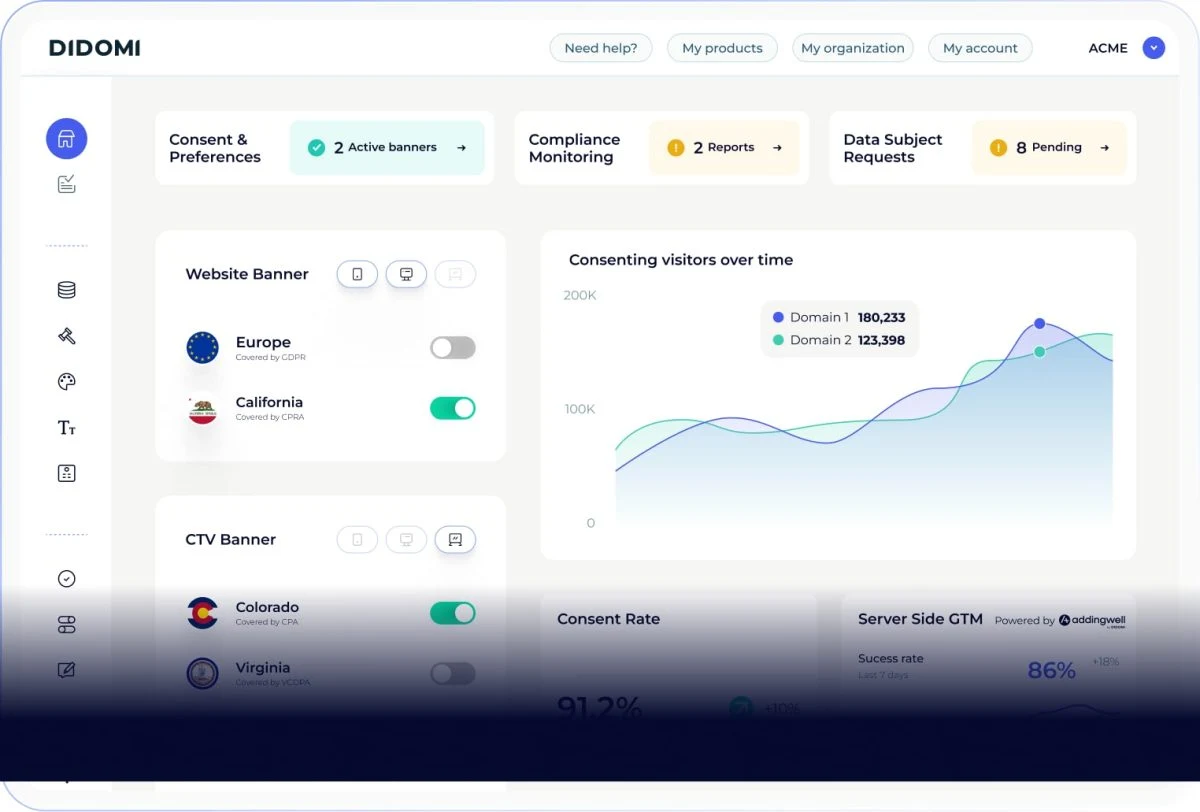1200x812 pixels.
Task: Select the gavel icon in sidebar
Action: click(66, 336)
